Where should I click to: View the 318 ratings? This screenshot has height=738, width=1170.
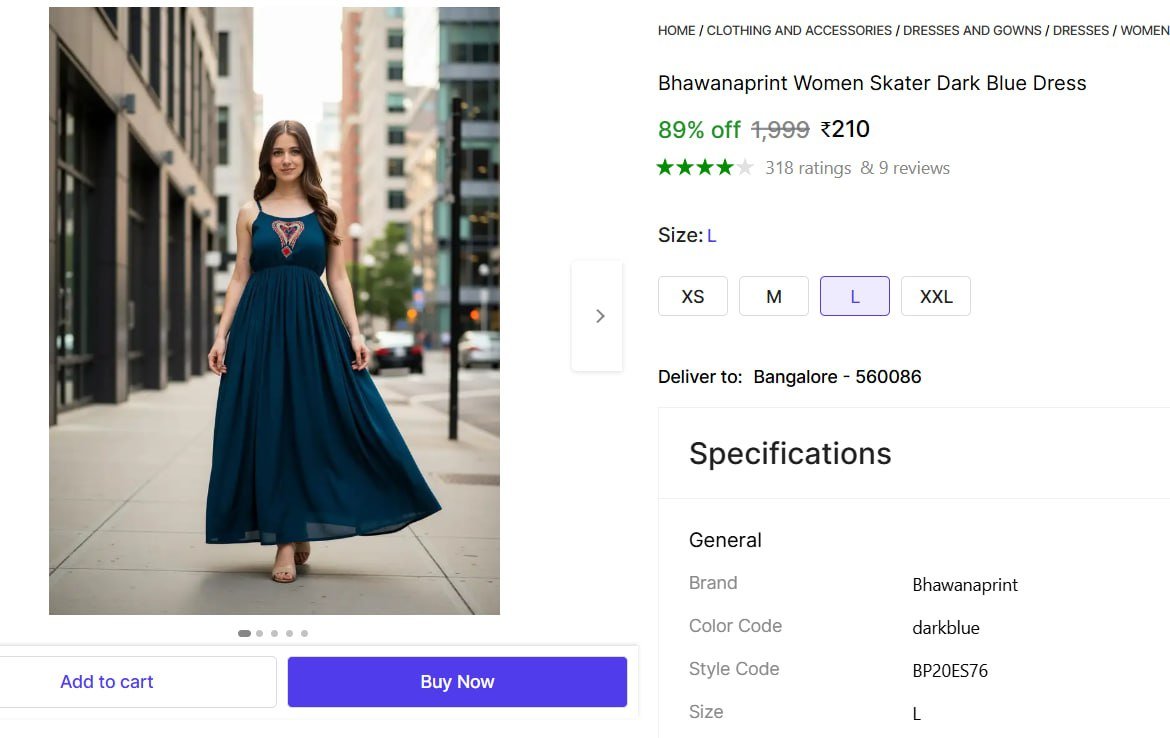tap(808, 167)
